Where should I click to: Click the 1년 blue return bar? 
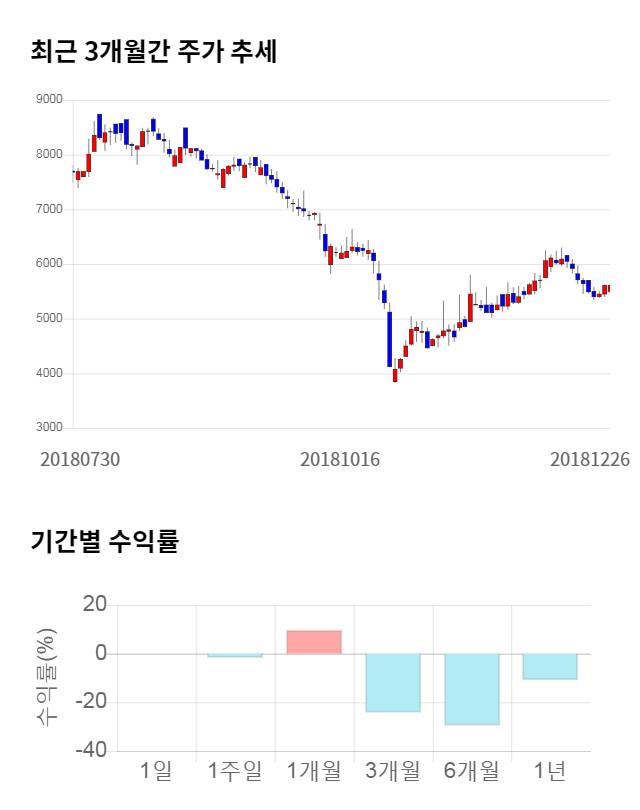click(550, 666)
